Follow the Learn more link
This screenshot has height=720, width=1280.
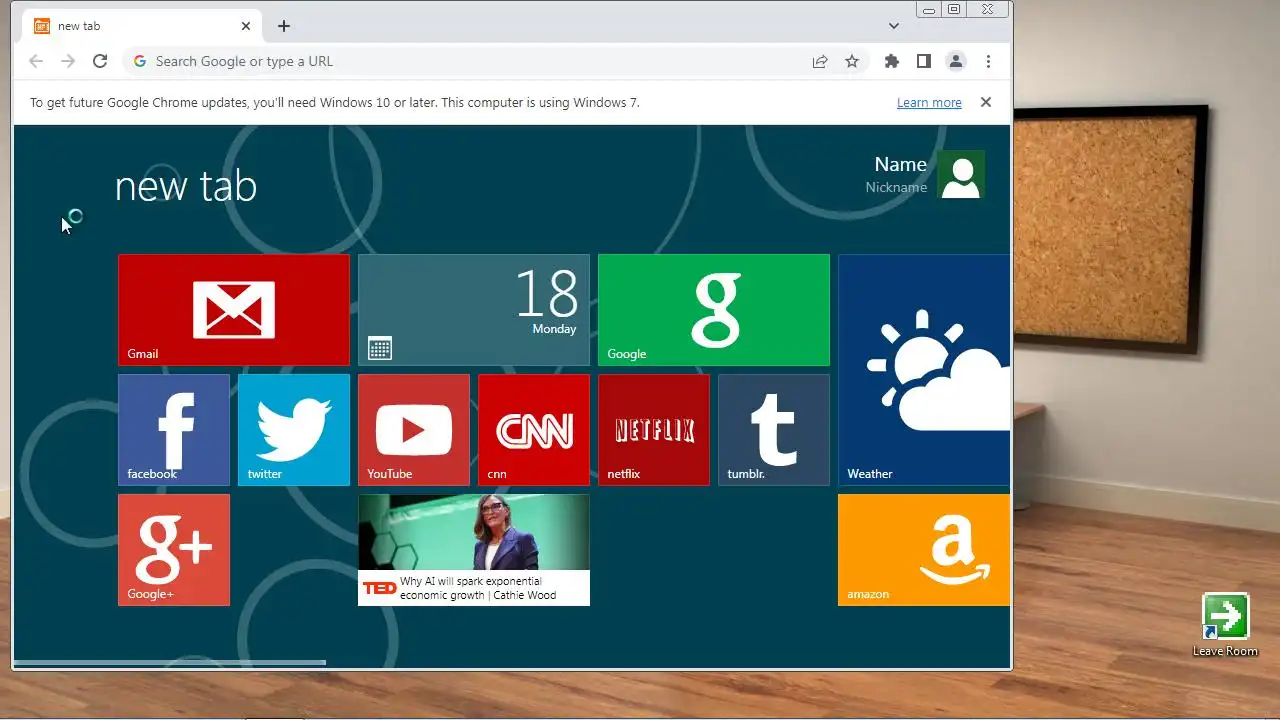pyautogui.click(x=929, y=102)
